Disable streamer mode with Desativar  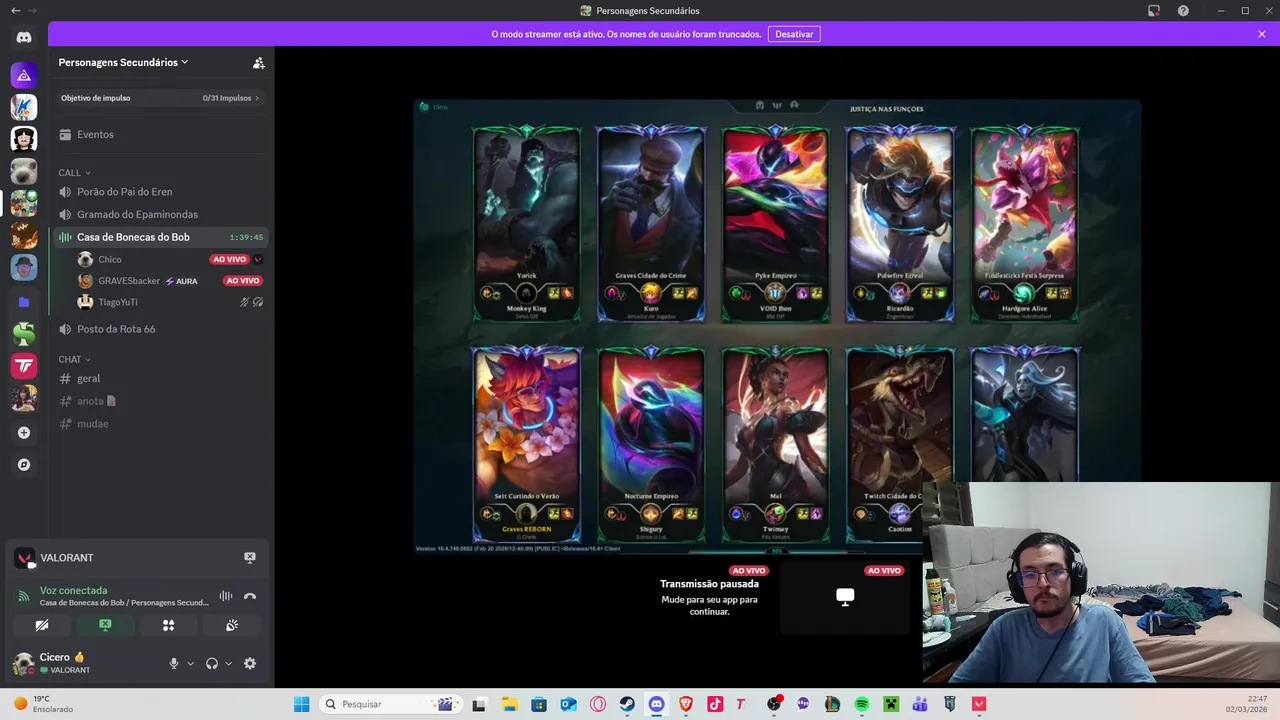(794, 34)
